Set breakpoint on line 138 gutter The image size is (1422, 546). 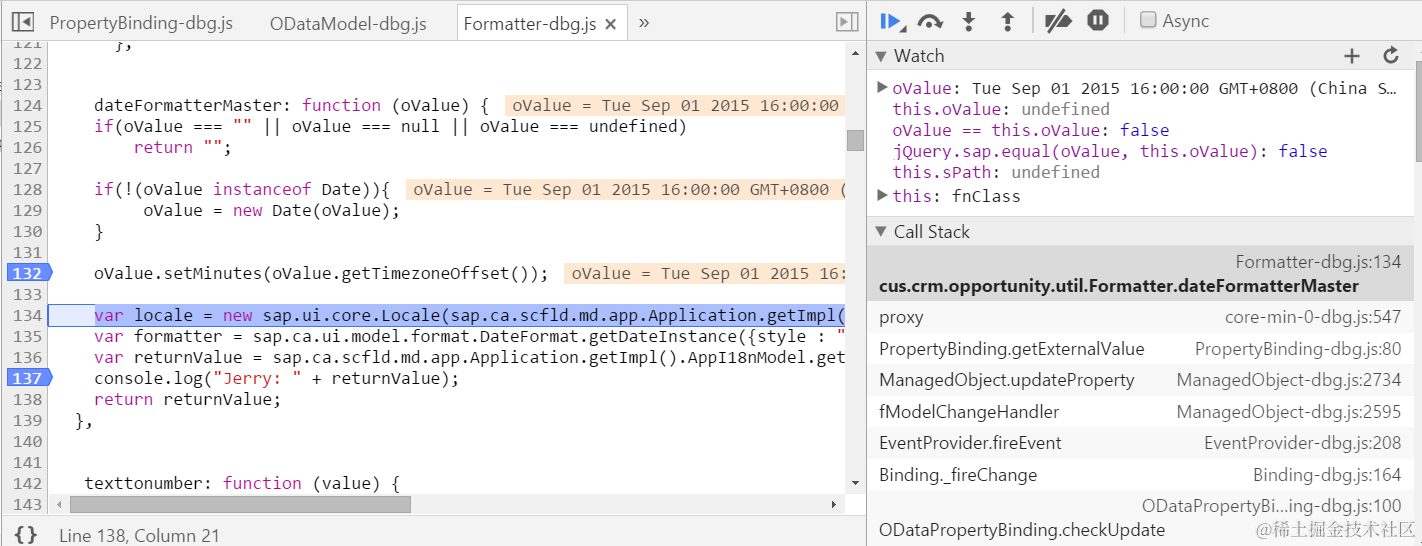(x=27, y=399)
